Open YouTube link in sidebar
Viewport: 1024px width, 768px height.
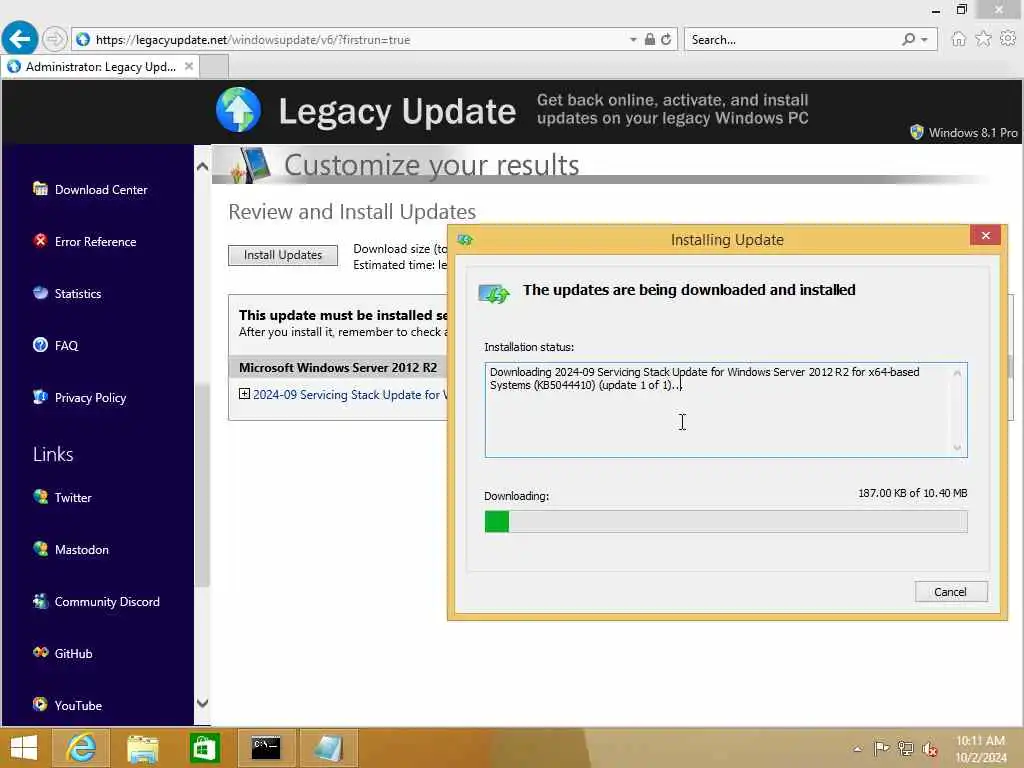78,706
